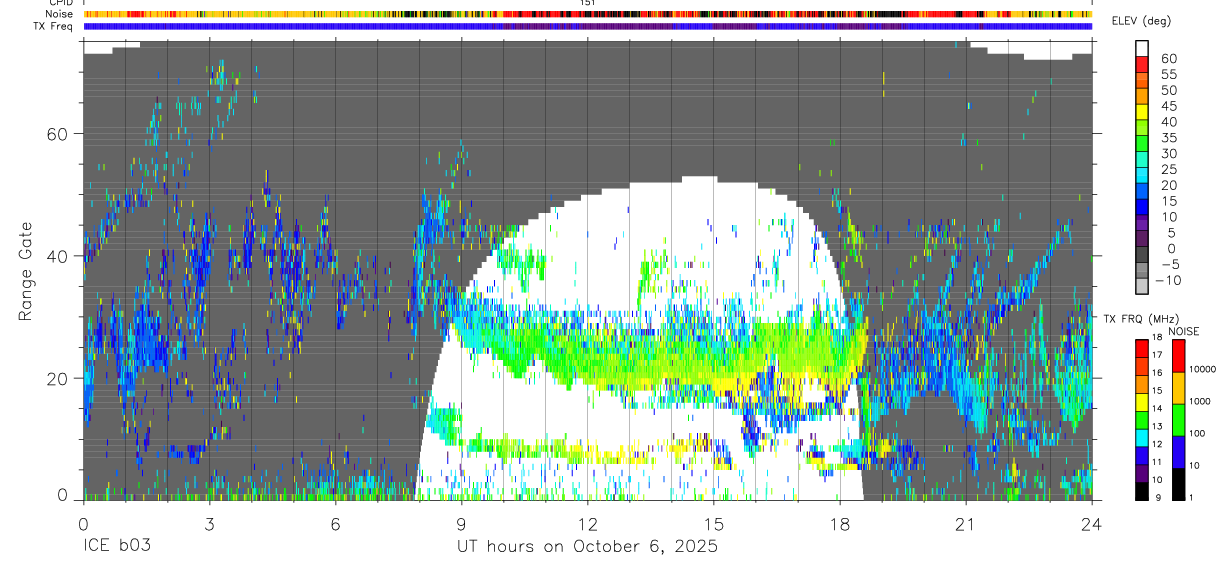Click the '10000' label on NOISE colorbar
This screenshot has height=567, width=1228.
[1202, 370]
